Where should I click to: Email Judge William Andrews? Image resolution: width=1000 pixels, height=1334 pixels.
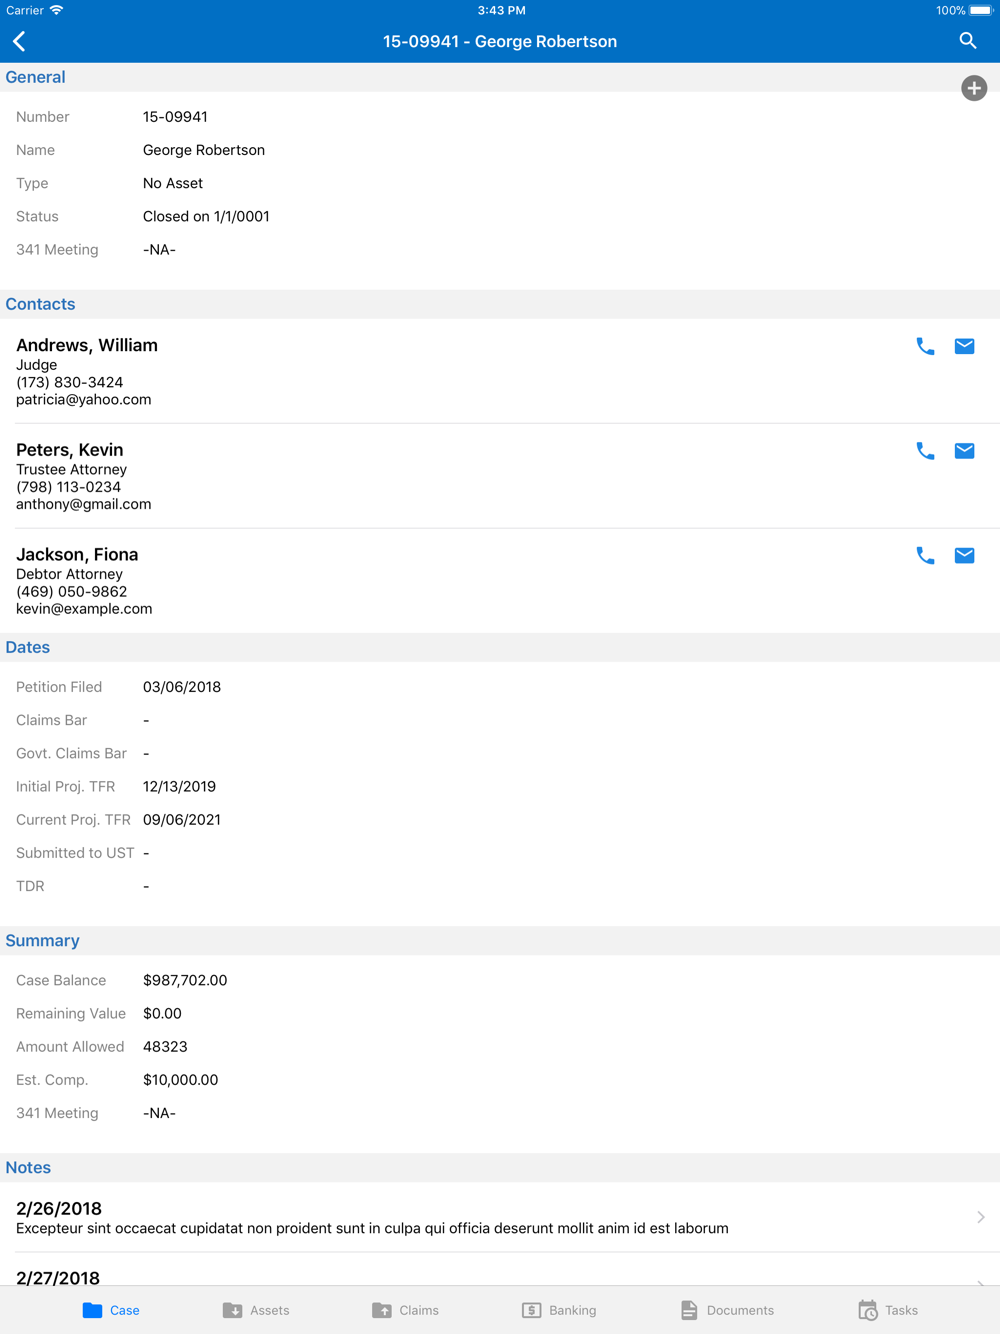[x=964, y=347]
